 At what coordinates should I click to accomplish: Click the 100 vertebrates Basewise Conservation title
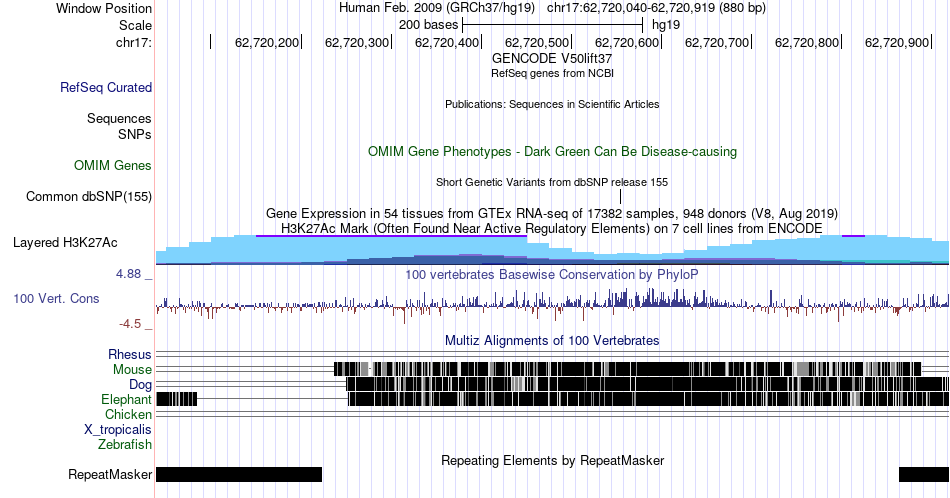(x=552, y=274)
